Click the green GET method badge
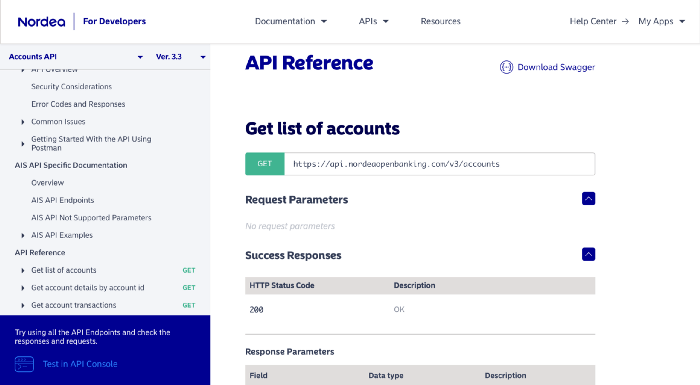 click(x=265, y=164)
